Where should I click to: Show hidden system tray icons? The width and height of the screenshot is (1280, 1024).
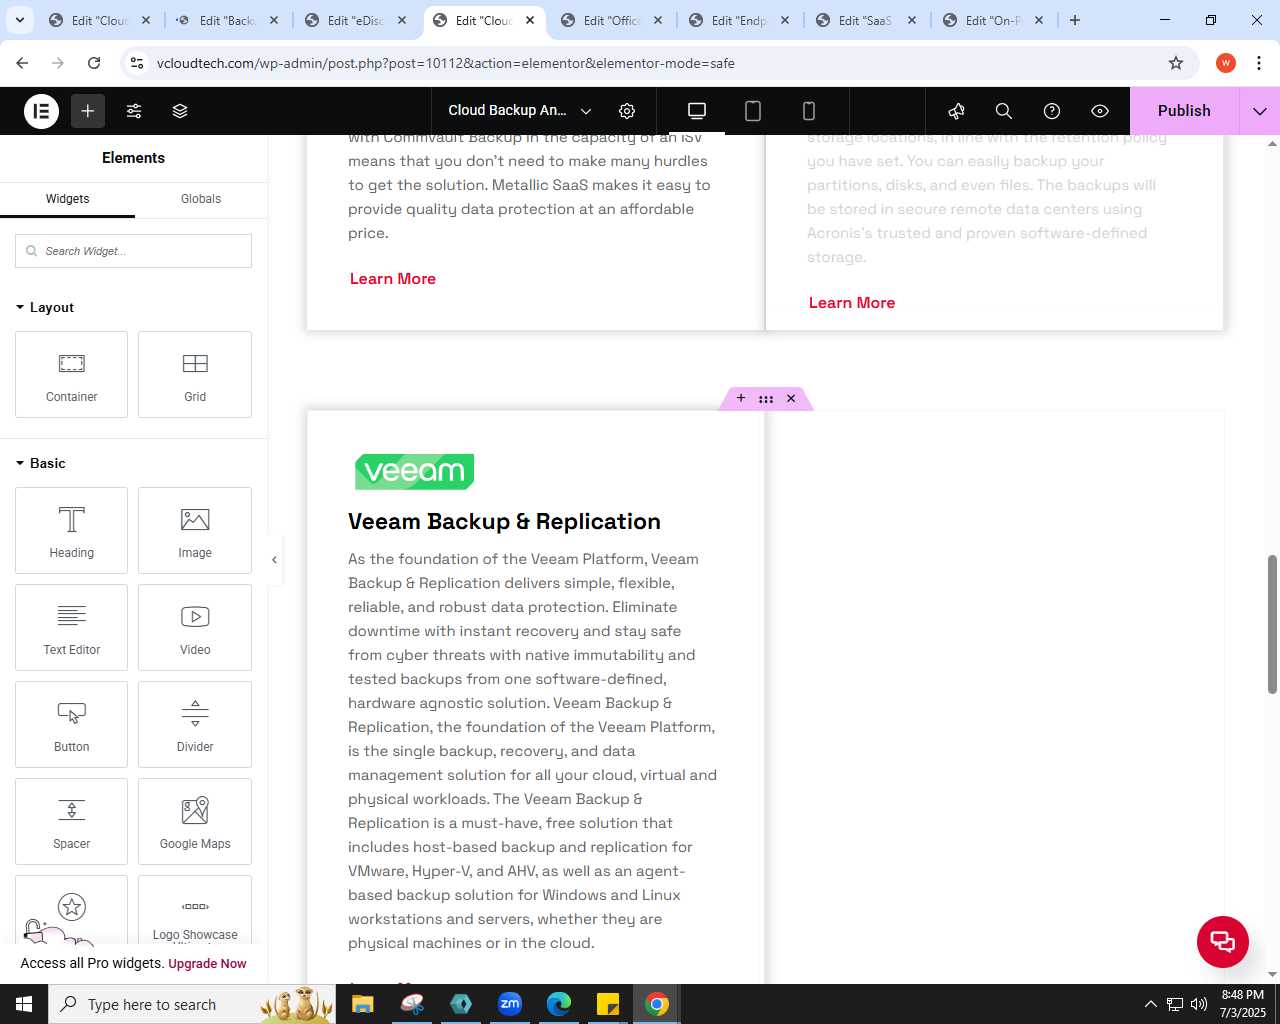coord(1150,1004)
